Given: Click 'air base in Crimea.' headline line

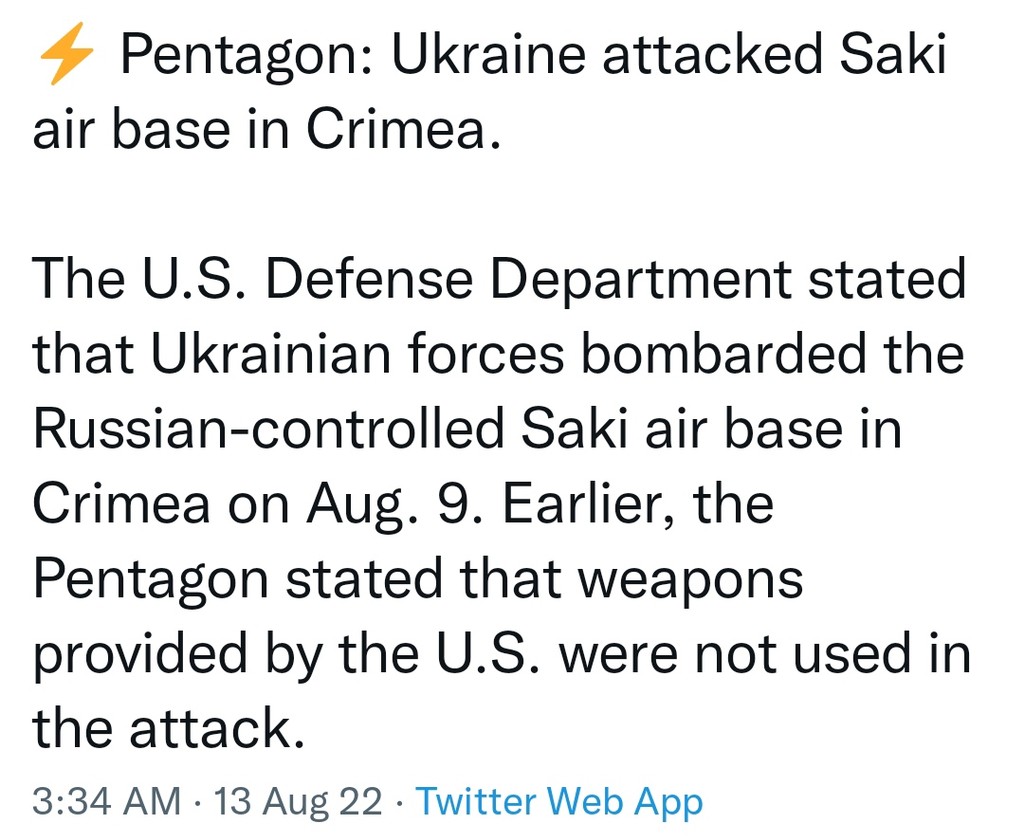Looking at the screenshot, I should (266, 128).
